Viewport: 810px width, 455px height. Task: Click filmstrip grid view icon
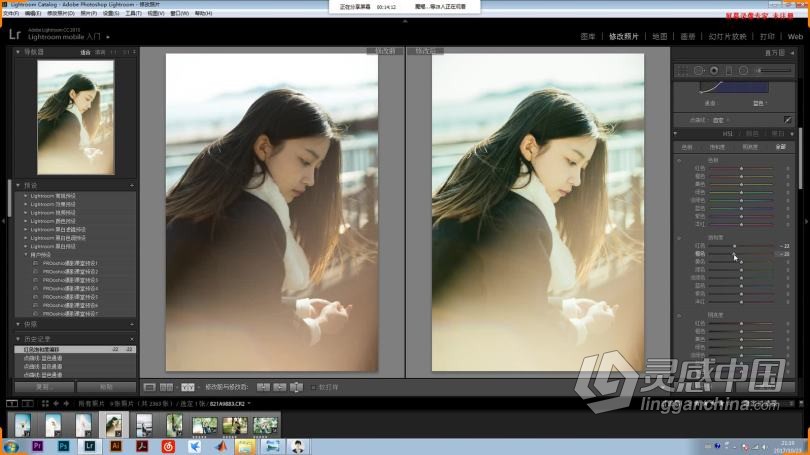coord(45,403)
